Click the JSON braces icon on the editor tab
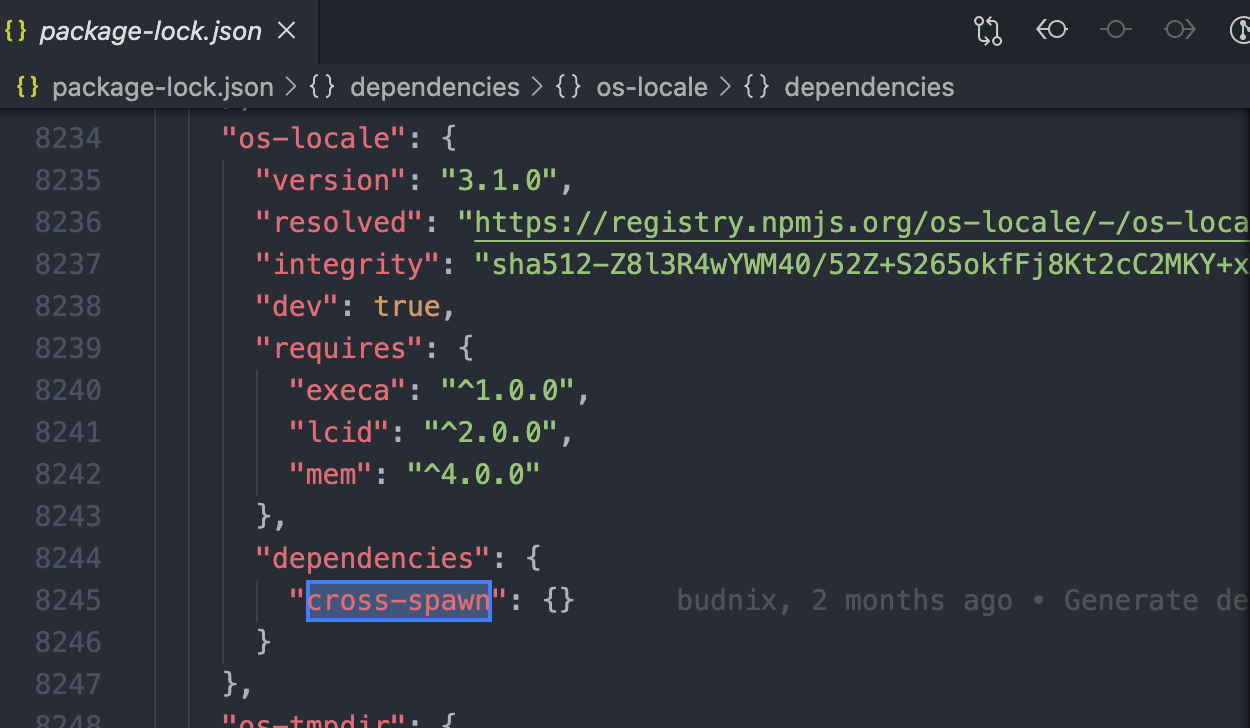This screenshot has width=1250, height=728. 14,30
